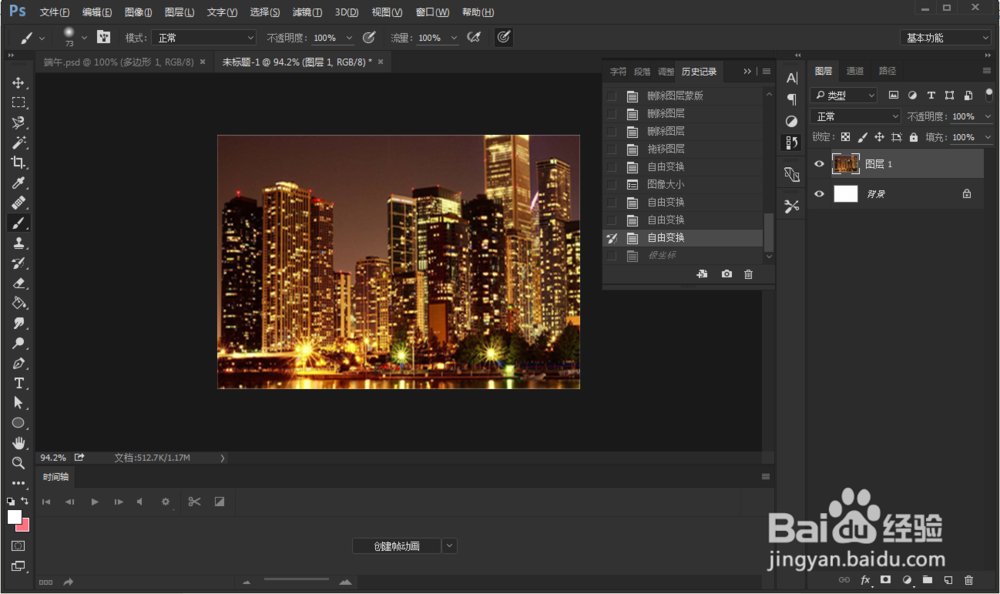Create new snapshot camera icon in History

[x=726, y=274]
